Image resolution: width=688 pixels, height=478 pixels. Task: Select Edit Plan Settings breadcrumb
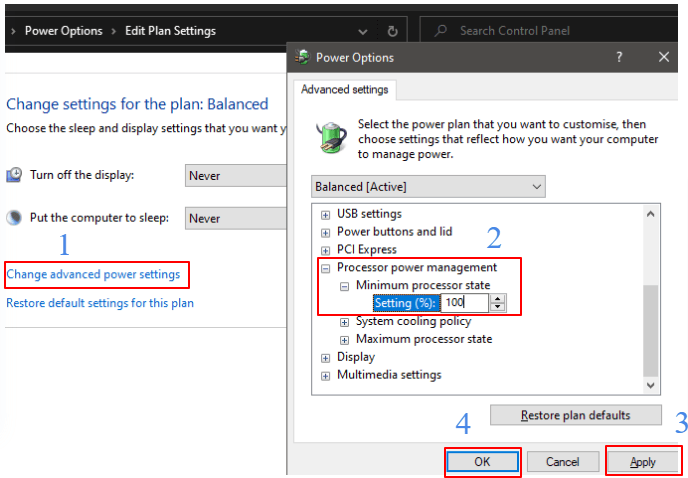click(170, 31)
